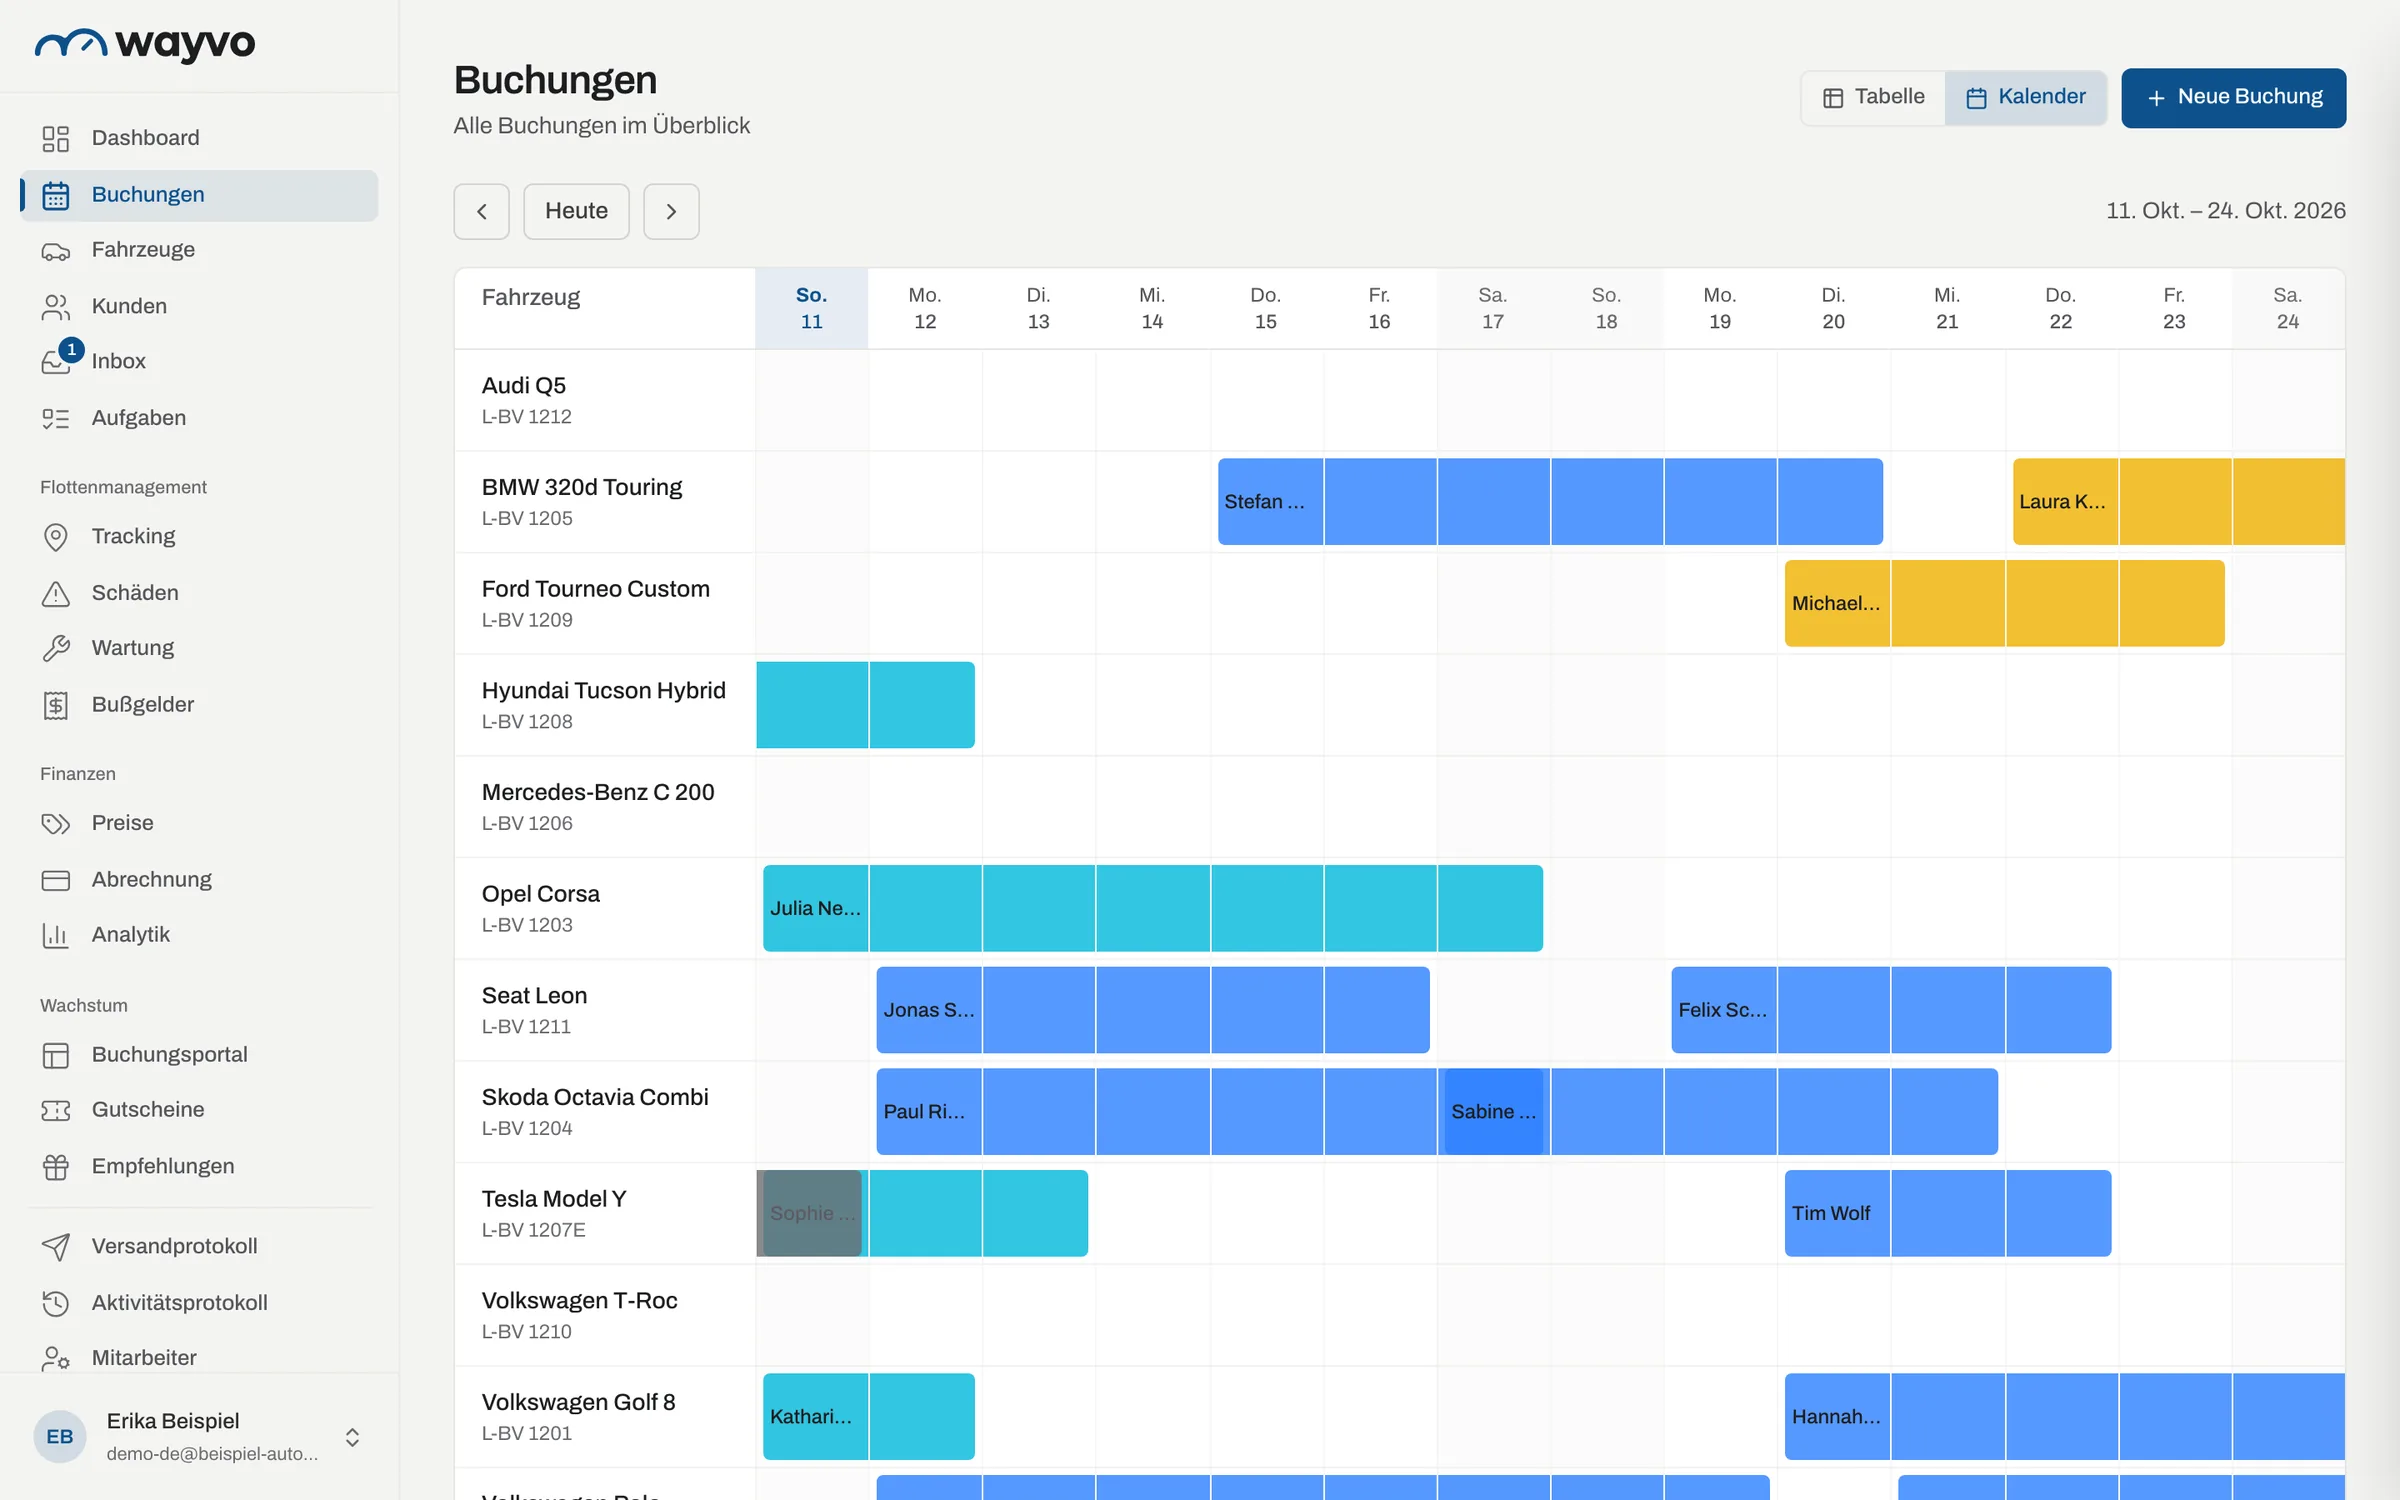The image size is (2400, 1500).
Task: Click the Aktivitätsprotokoll history clock icon
Action: (56, 1303)
